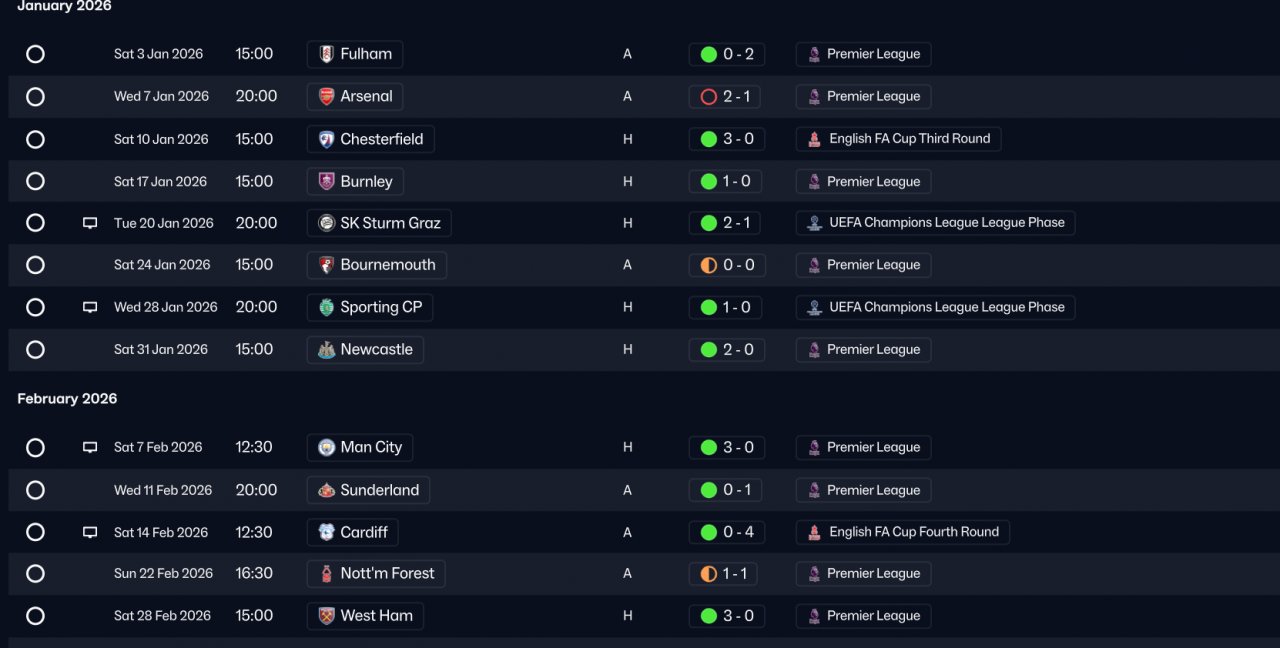Select the radio circle for Fulham fixture

35,54
